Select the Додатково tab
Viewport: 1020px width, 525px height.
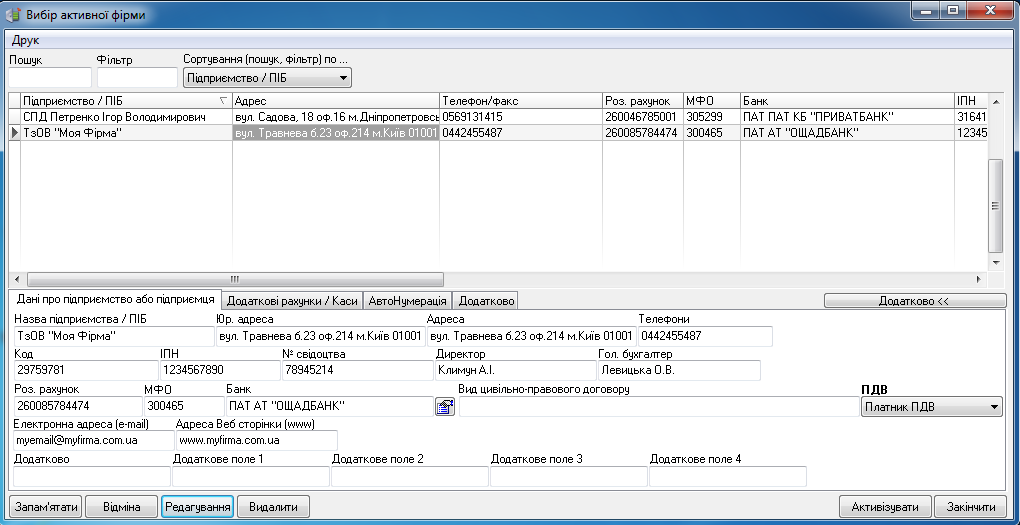tap(486, 300)
